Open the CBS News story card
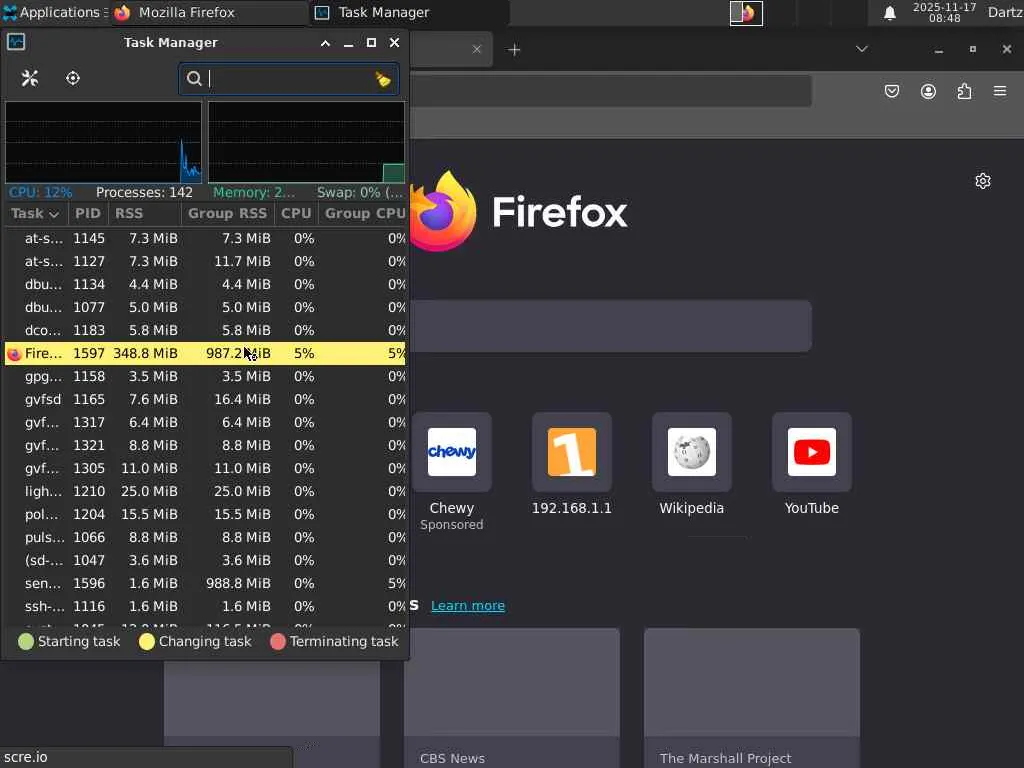1024x768 pixels. (511, 698)
